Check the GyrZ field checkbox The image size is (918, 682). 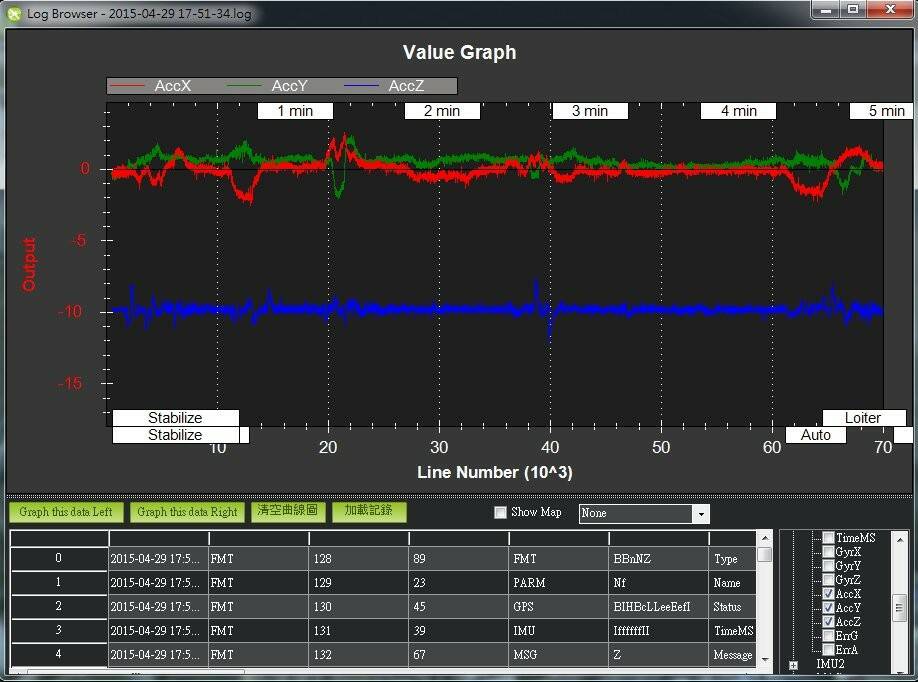(828, 580)
